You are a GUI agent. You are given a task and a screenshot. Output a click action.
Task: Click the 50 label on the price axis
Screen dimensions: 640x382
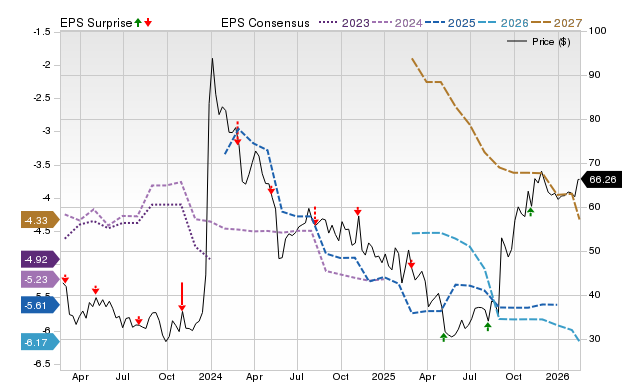point(595,251)
